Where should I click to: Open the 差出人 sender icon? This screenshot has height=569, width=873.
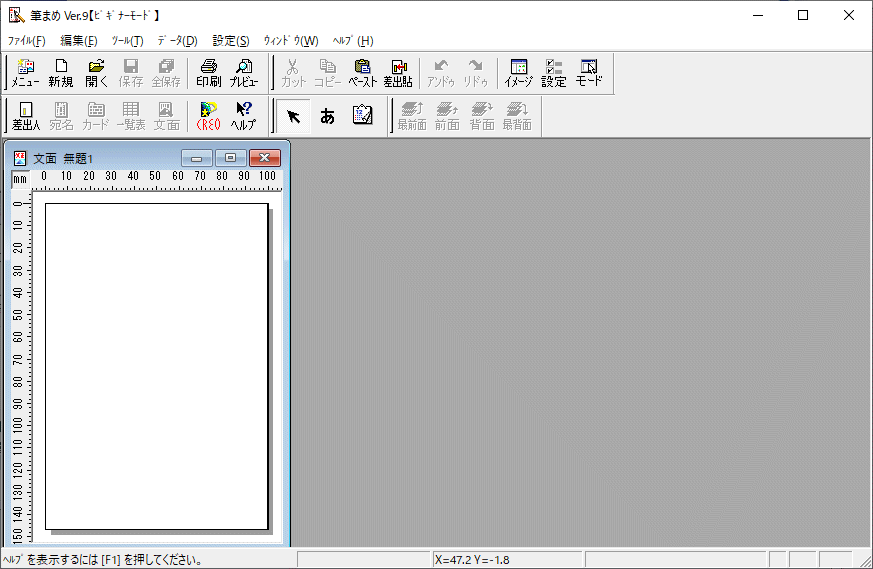coord(26,116)
